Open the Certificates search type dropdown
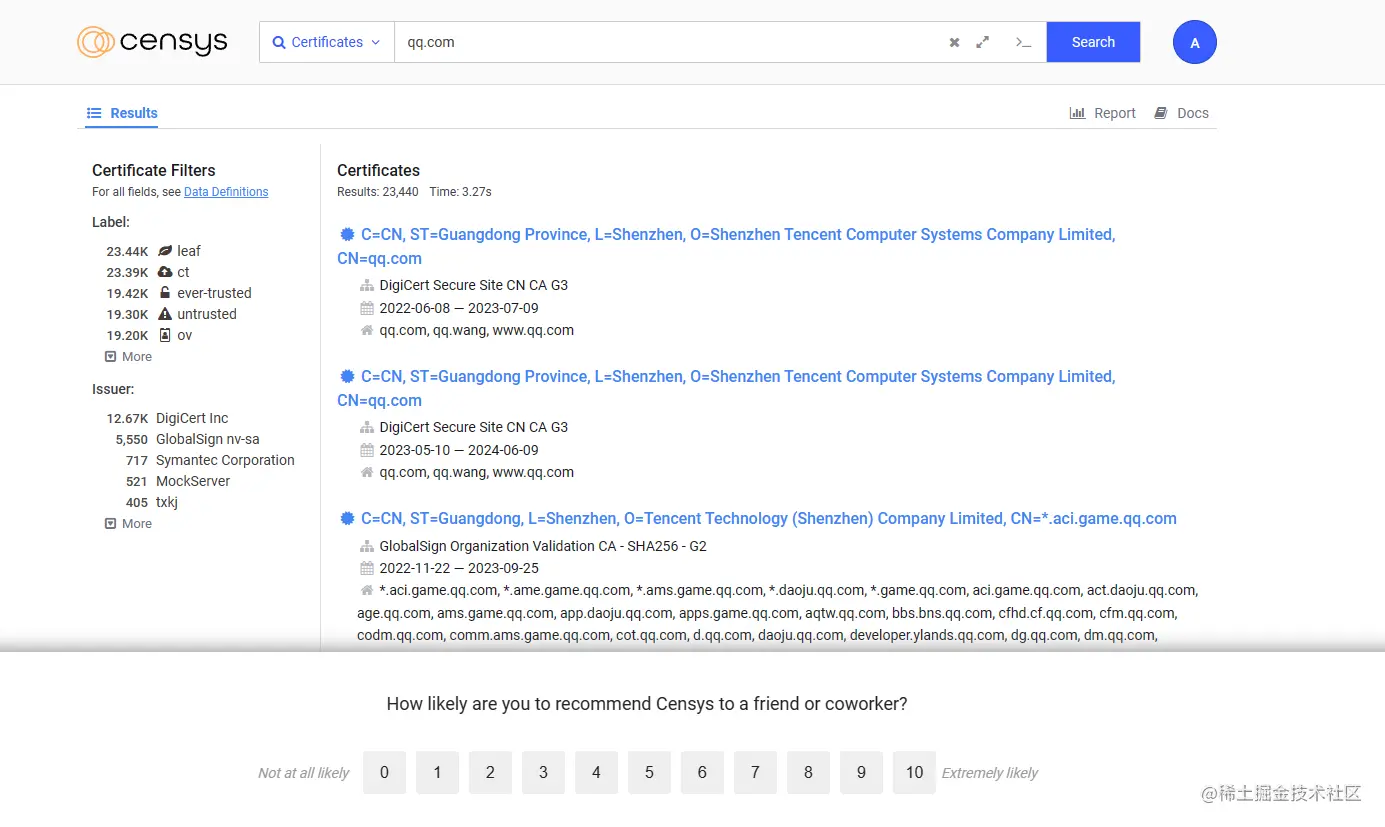 pos(327,42)
